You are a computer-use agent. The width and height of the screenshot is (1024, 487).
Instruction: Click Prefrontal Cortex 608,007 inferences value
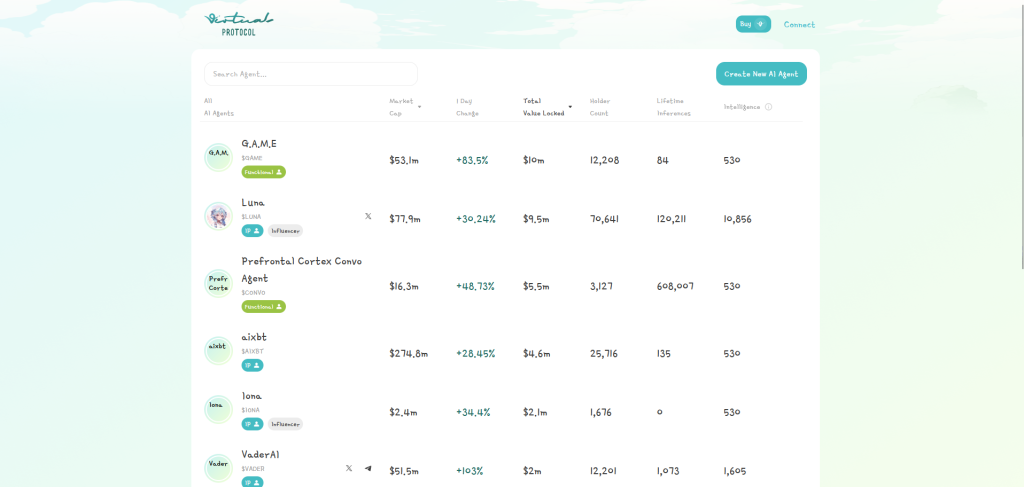(675, 286)
